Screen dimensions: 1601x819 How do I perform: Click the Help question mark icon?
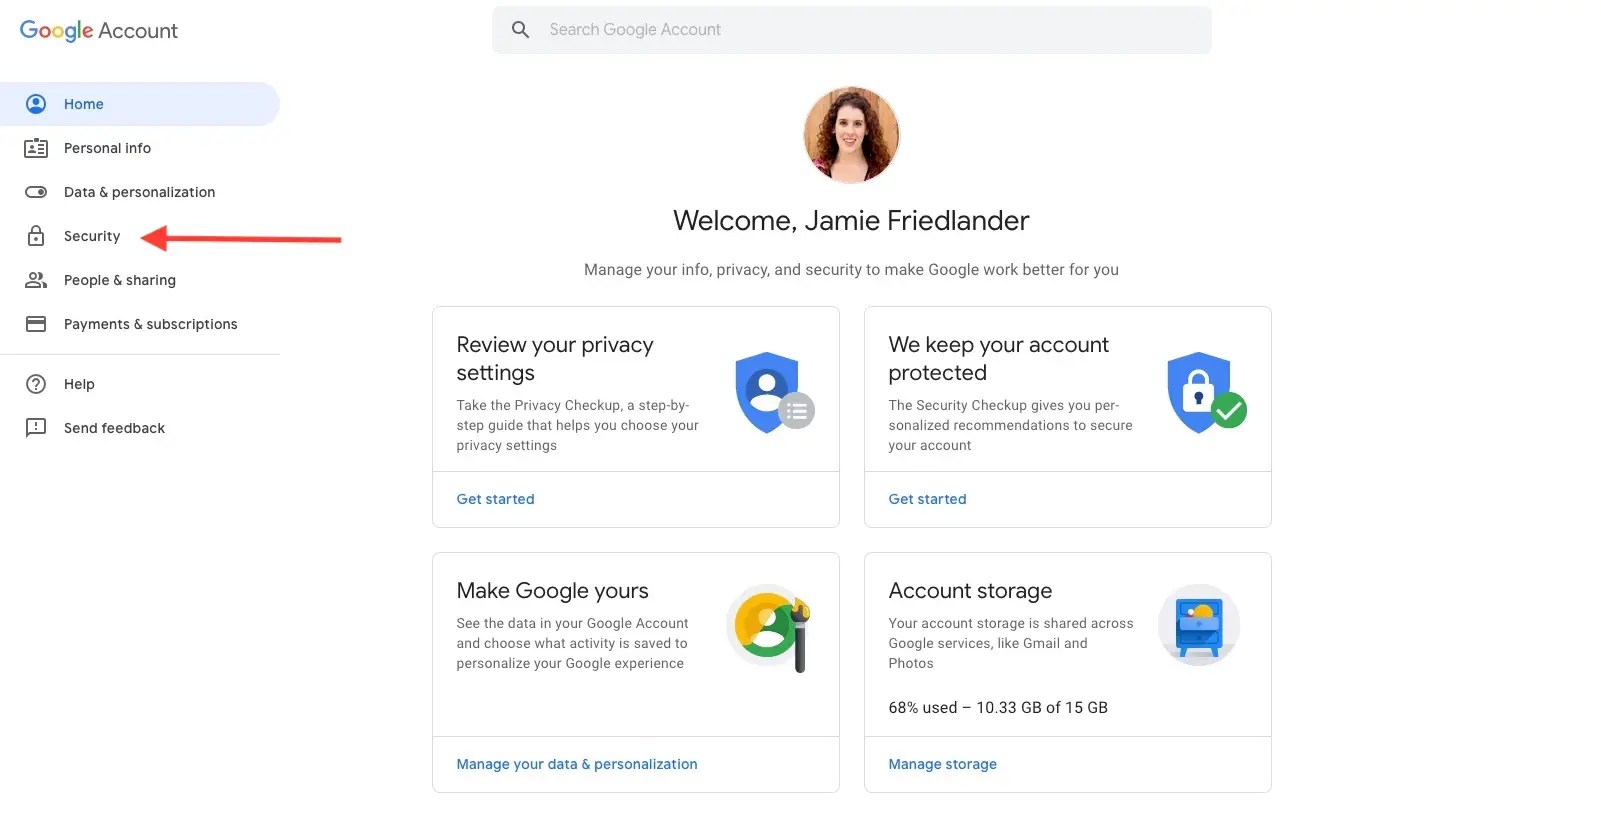pos(36,384)
